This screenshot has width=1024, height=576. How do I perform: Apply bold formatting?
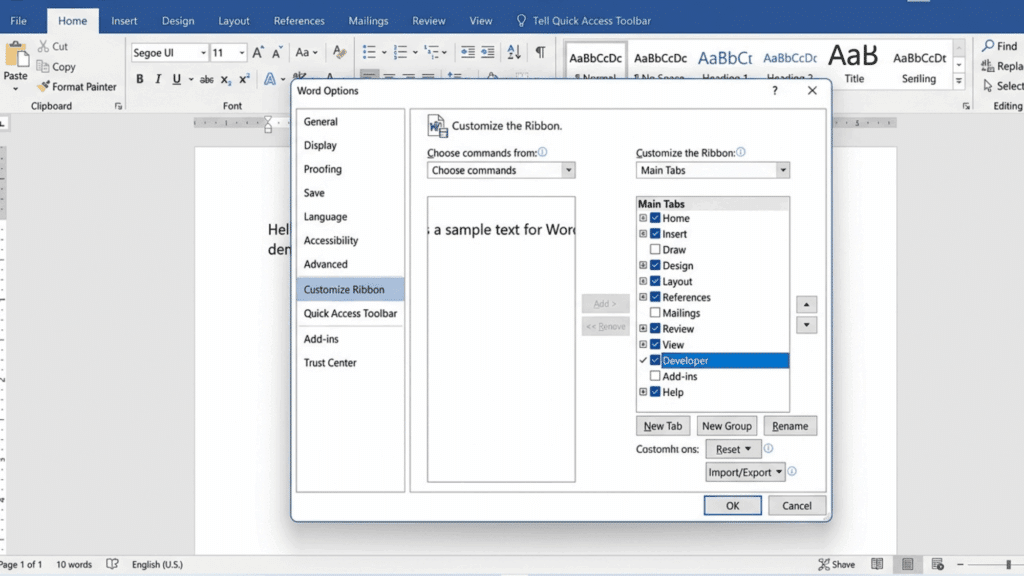click(141, 79)
